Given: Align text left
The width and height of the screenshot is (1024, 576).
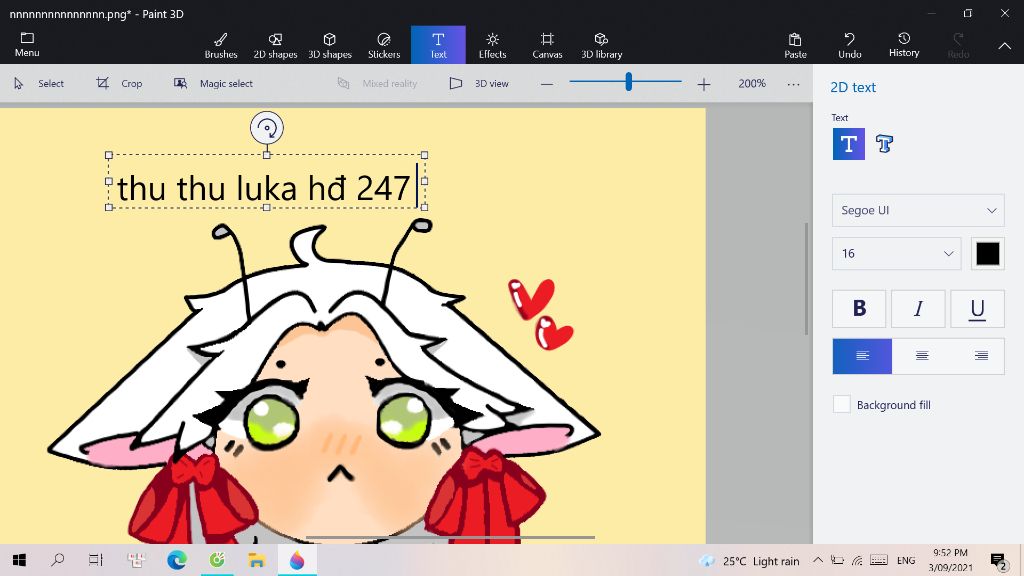Looking at the screenshot, I should coord(862,356).
